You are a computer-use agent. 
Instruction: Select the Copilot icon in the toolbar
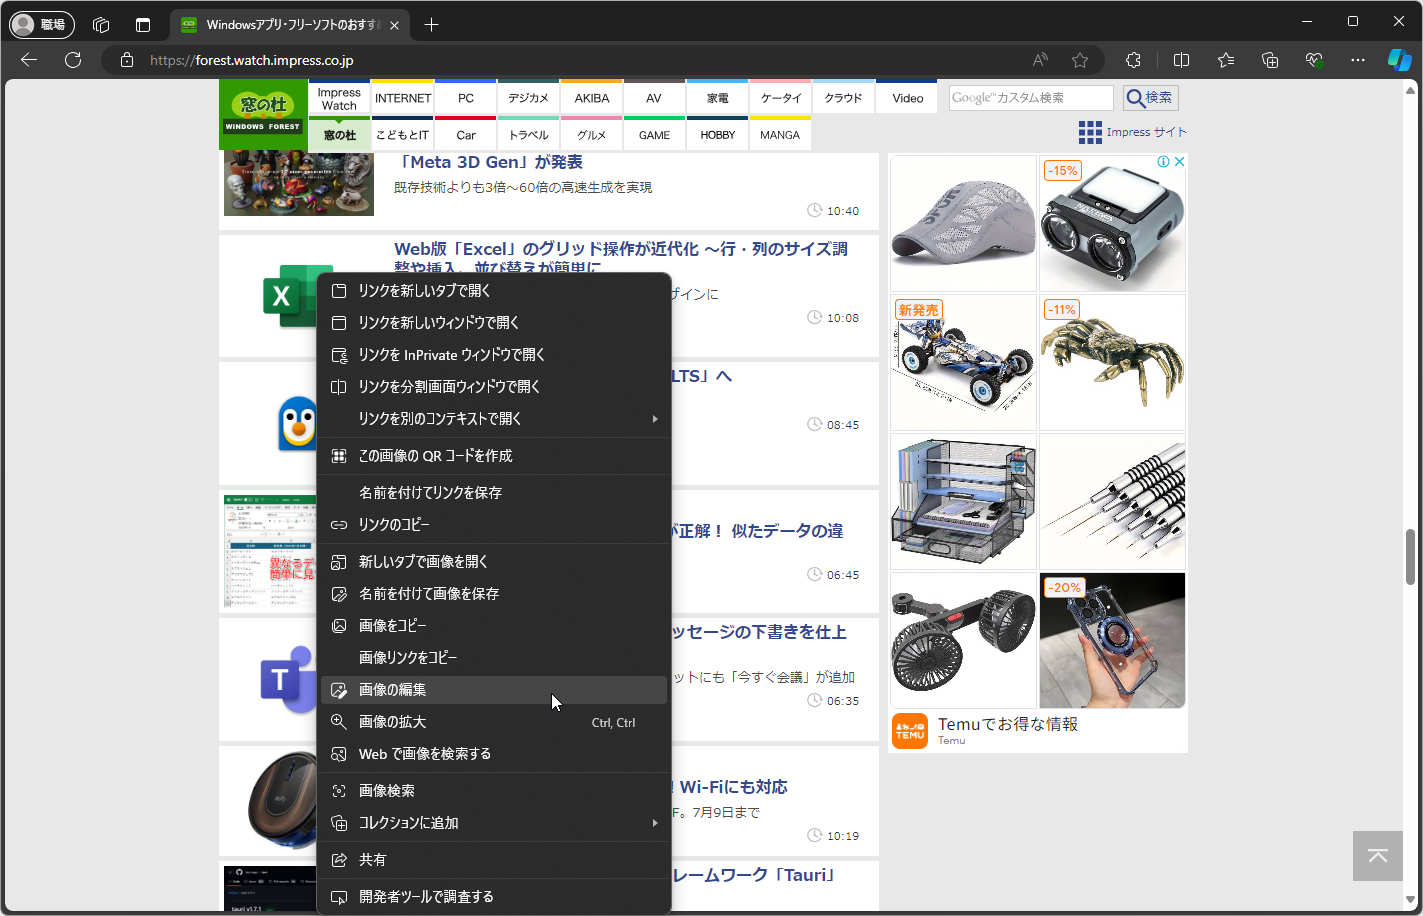click(1399, 60)
